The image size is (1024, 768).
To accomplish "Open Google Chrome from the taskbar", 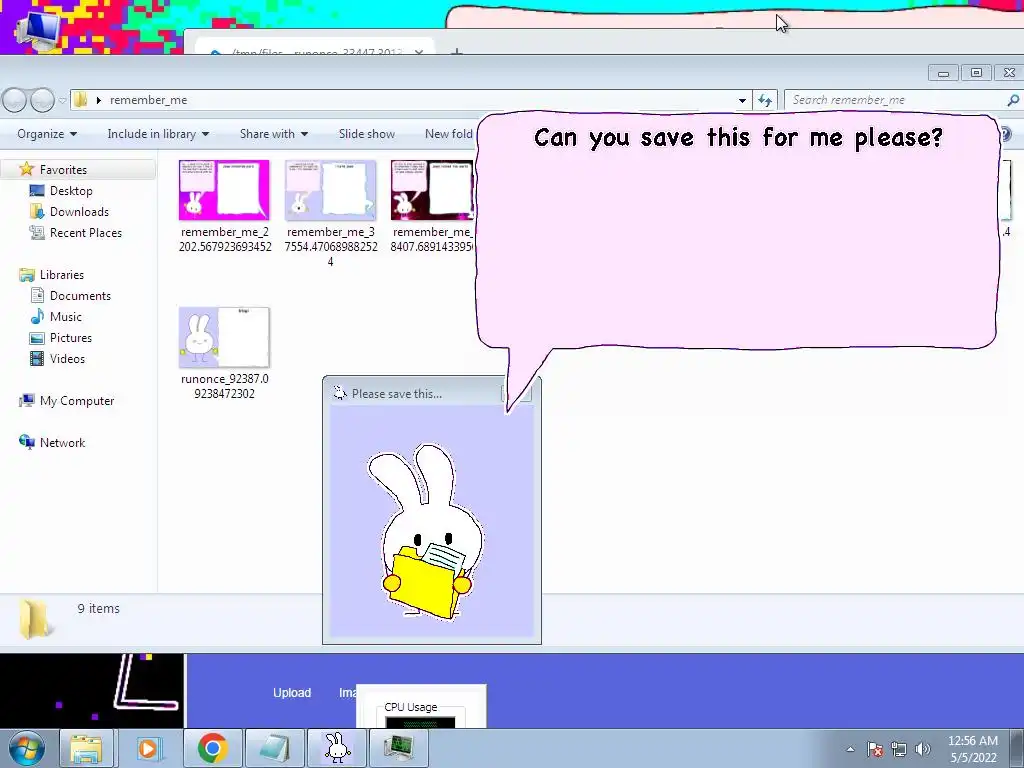I will tap(212, 748).
